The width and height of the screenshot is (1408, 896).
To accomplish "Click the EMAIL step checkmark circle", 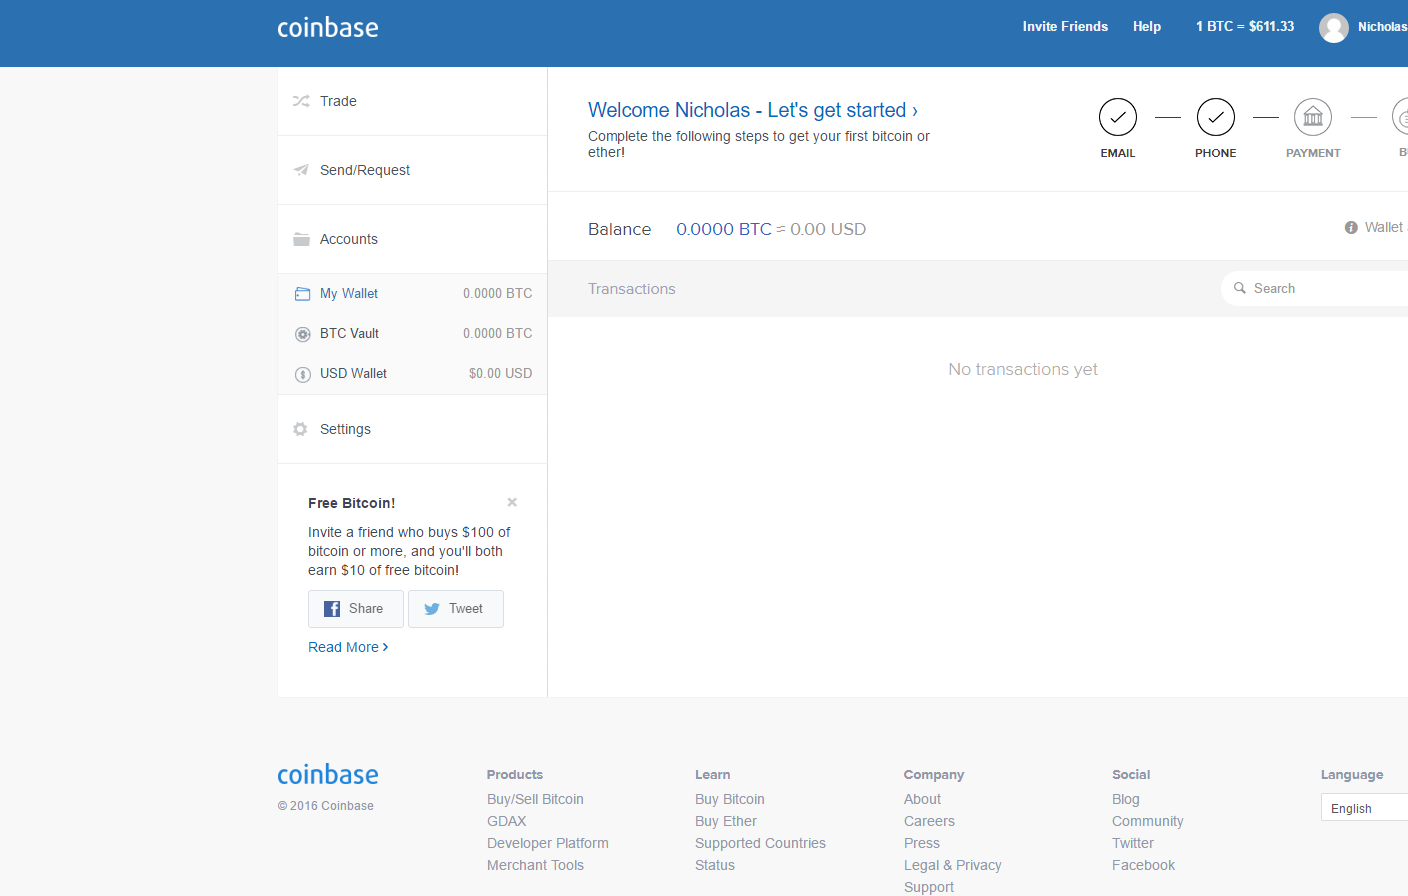I will coord(1118,117).
